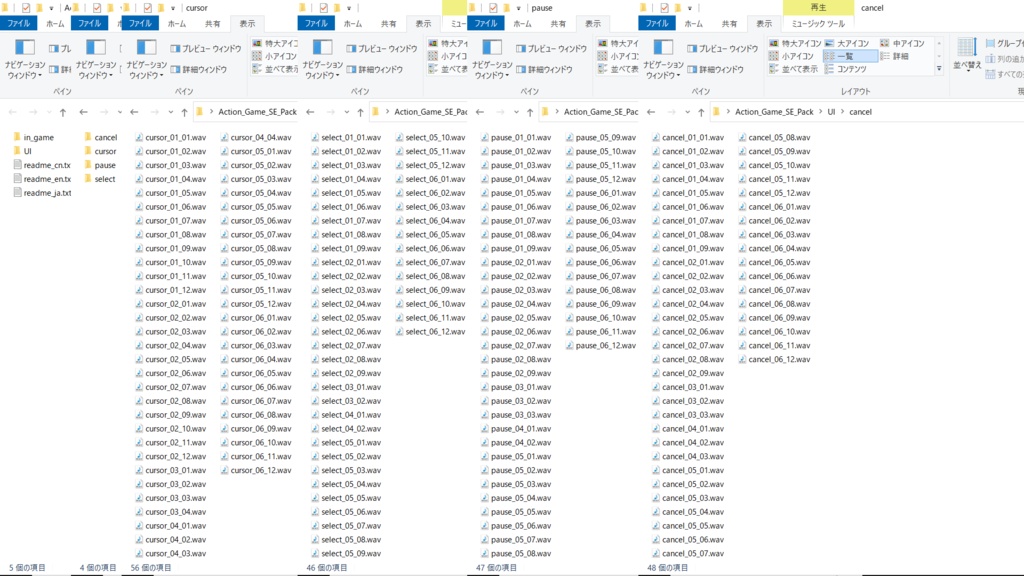
Task: Select cursor_03_01.wav file
Action: [x=170, y=470]
